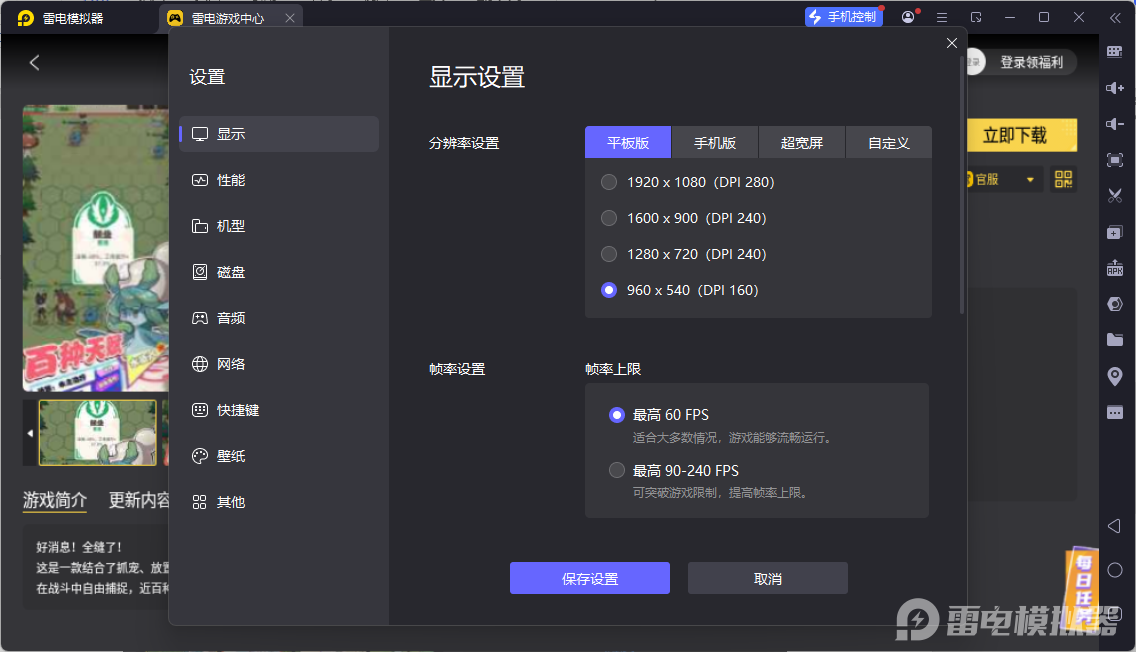The height and width of the screenshot is (652, 1136).
Task: Collapse the right toolbar with double chevron
Action: pos(1116,17)
